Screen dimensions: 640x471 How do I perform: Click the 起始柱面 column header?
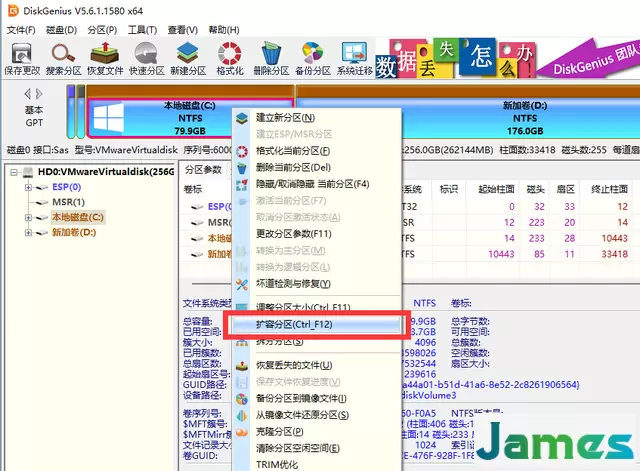coord(496,189)
